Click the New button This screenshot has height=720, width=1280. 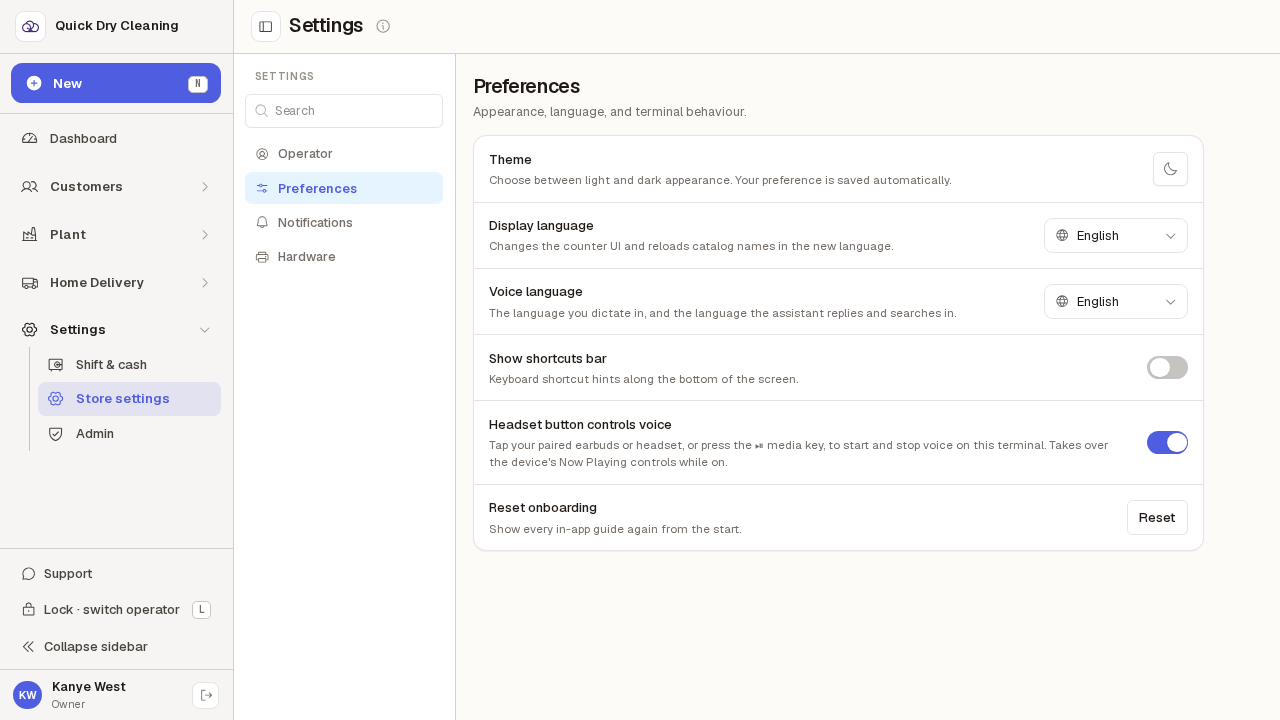tap(116, 83)
